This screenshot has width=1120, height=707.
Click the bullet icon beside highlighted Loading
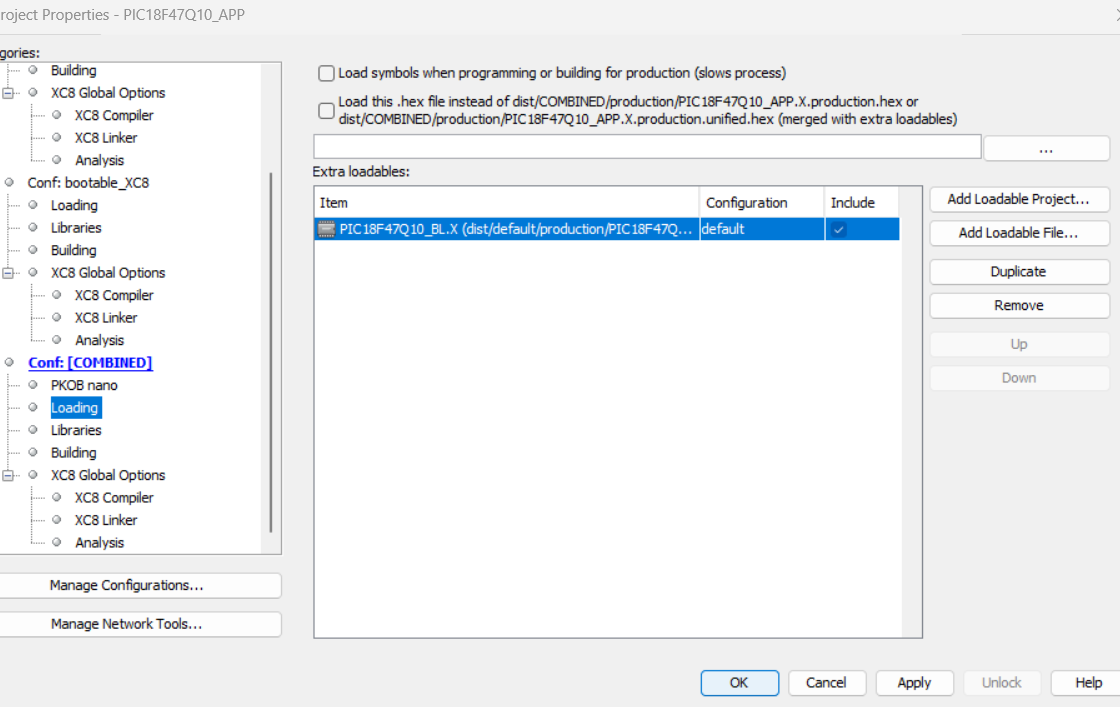point(33,408)
